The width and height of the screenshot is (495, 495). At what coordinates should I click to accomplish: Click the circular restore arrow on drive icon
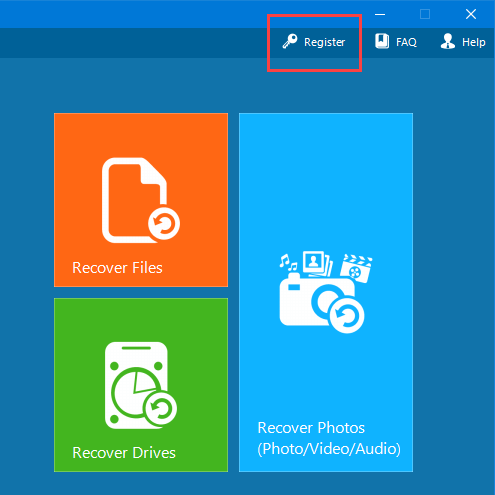coord(160,408)
